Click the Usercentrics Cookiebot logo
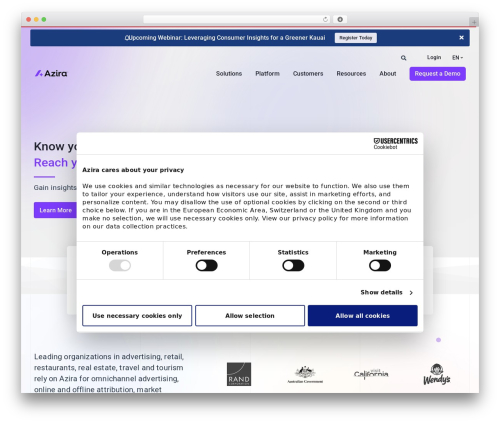The height and width of the screenshot is (423, 500). point(395,144)
